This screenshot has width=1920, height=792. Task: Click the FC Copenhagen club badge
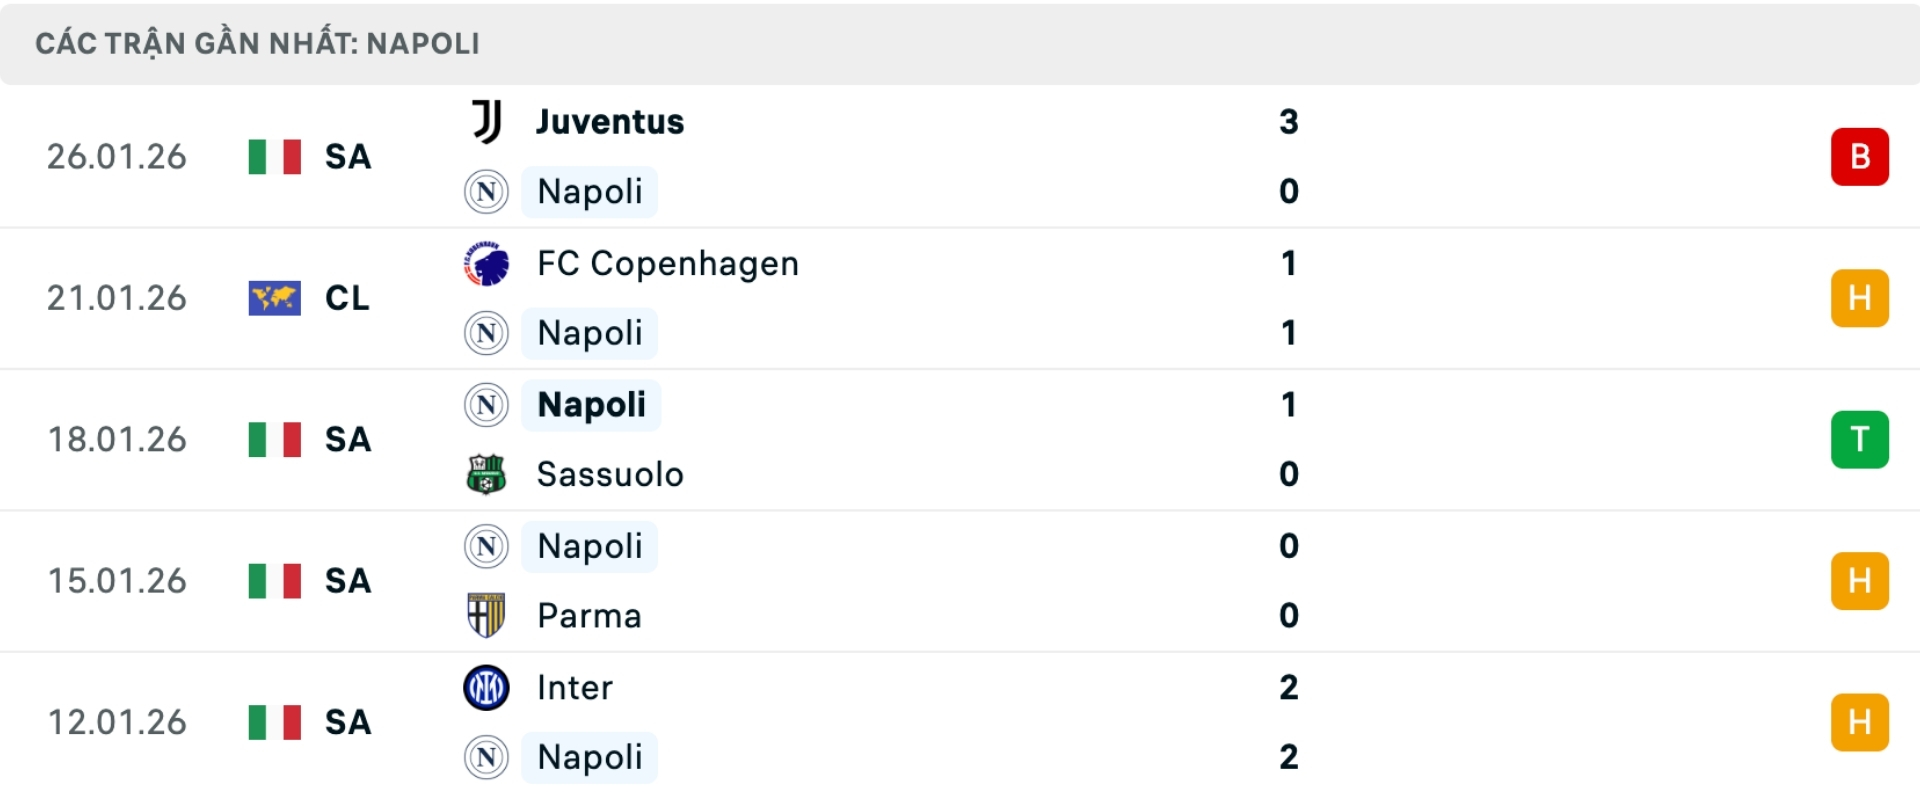tap(487, 263)
